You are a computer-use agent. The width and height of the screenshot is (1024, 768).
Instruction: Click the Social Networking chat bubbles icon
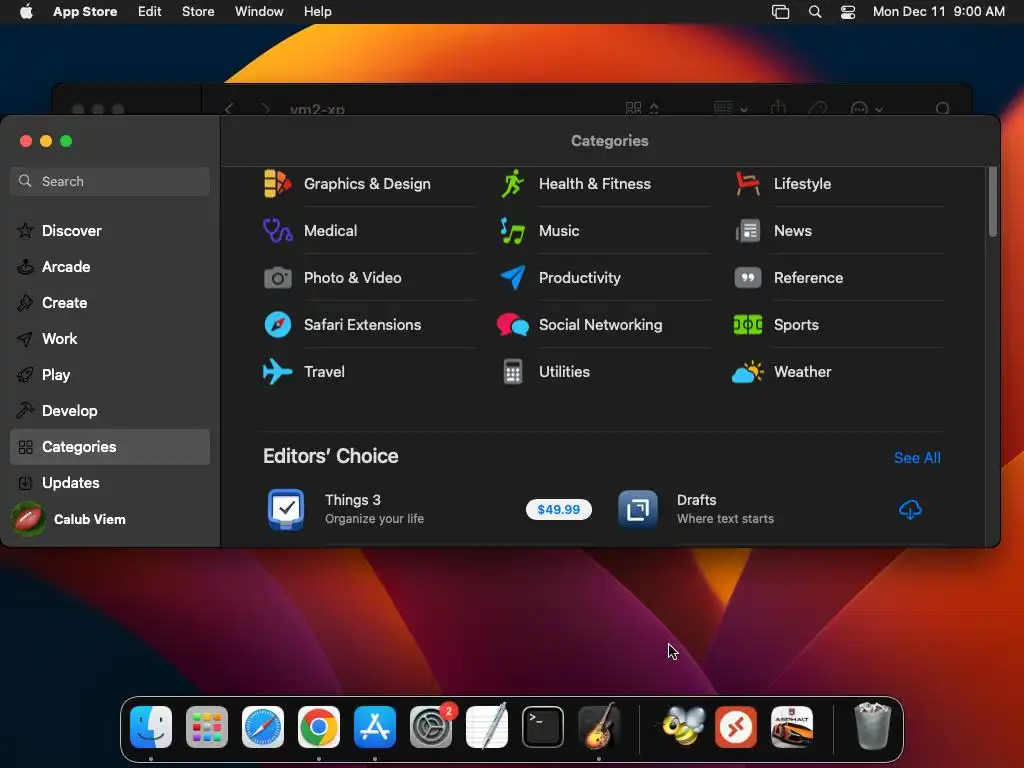[x=513, y=325]
